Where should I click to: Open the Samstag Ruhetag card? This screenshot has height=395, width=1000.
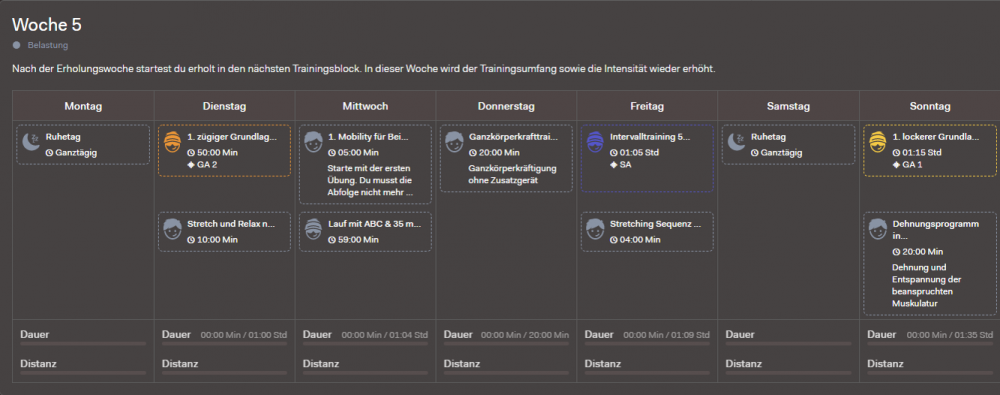coord(788,145)
